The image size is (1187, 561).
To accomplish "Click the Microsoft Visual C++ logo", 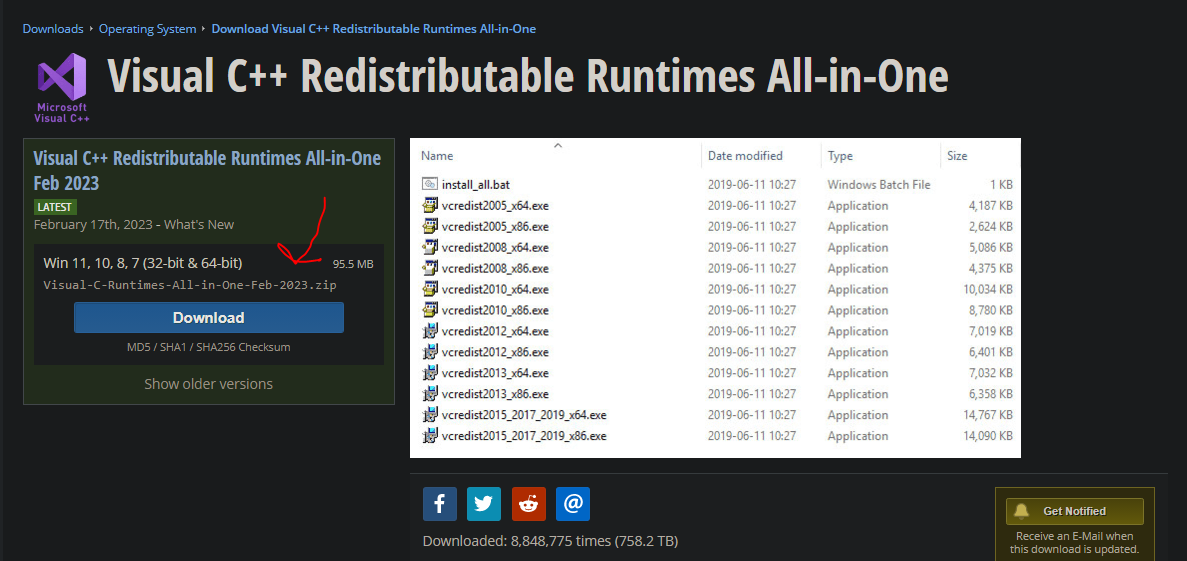I will click(x=62, y=87).
